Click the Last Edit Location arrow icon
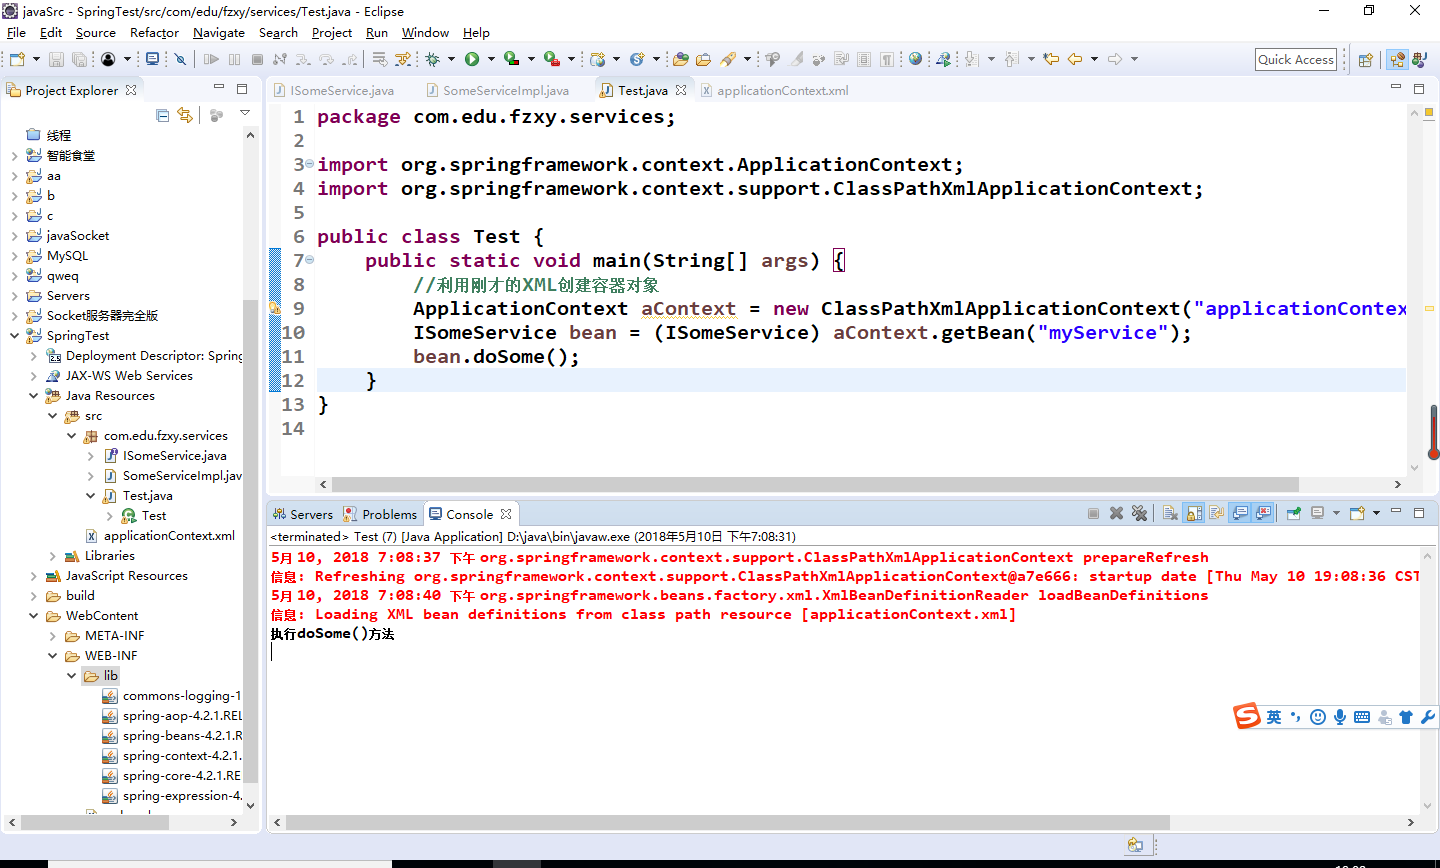 tap(1051, 59)
